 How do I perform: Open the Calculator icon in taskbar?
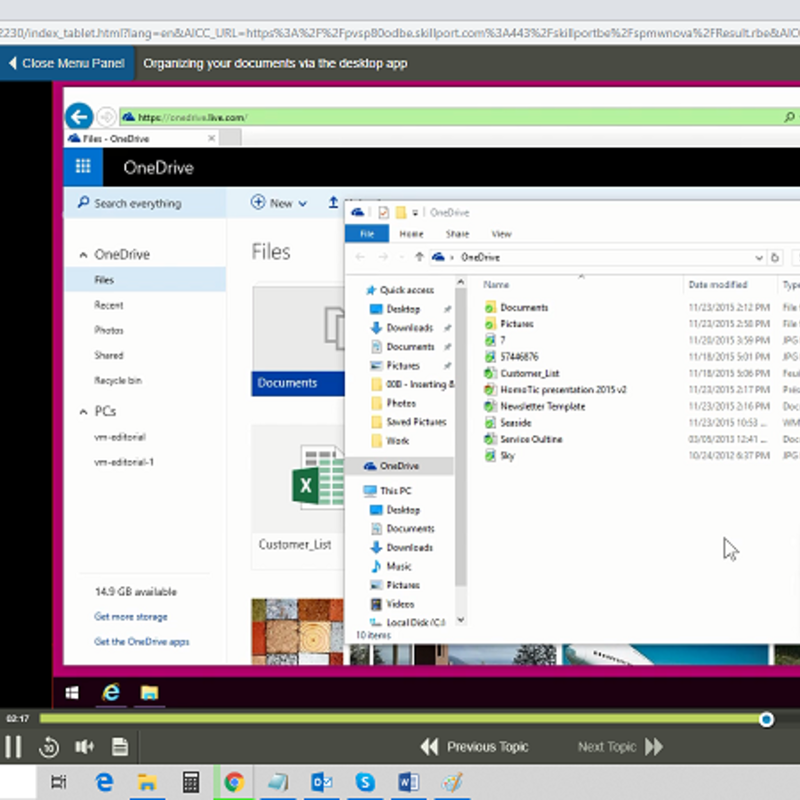[191, 782]
